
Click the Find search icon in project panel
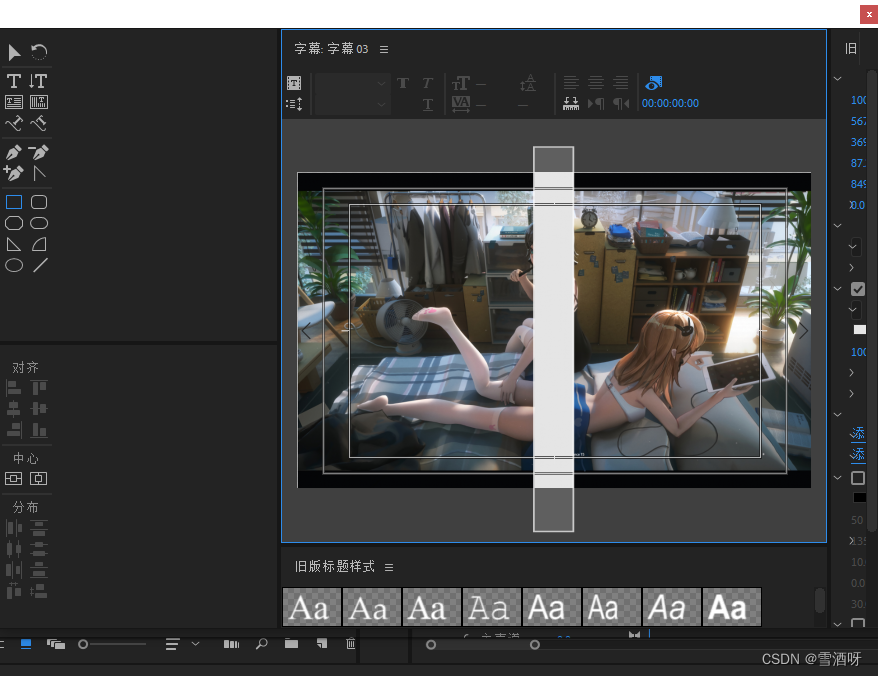(261, 644)
